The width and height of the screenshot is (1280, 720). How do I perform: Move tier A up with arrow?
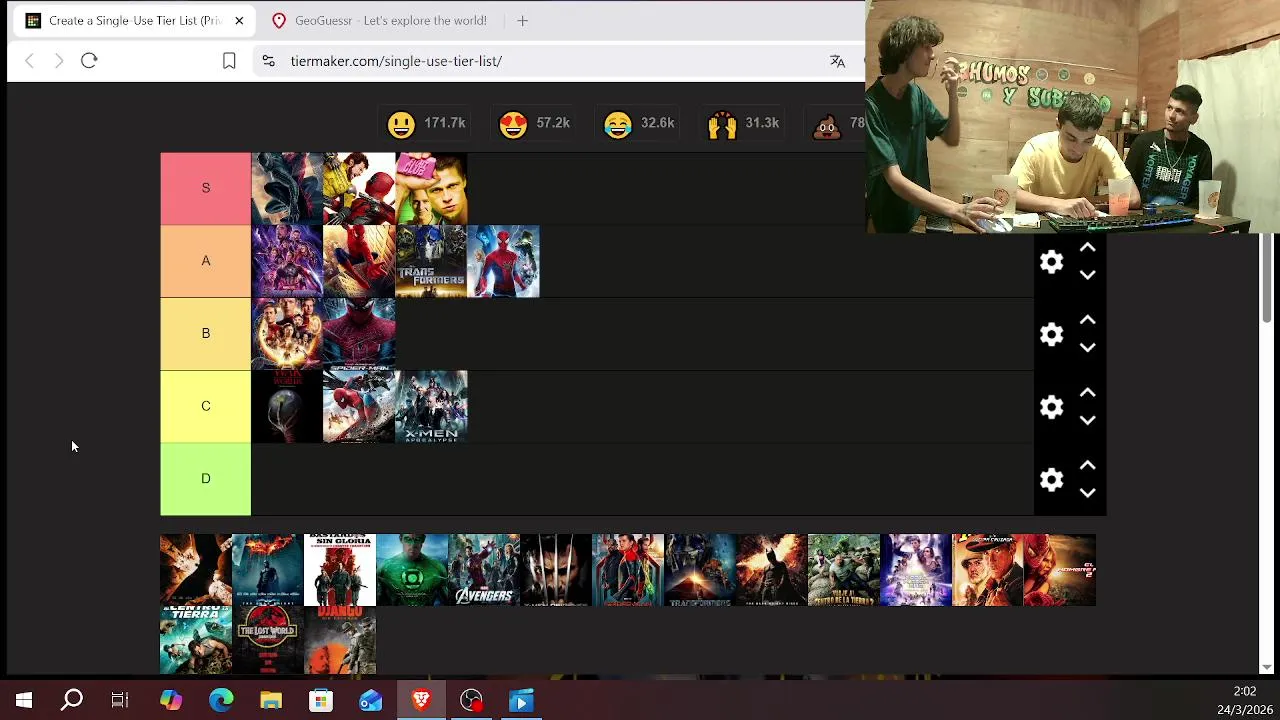1088,248
